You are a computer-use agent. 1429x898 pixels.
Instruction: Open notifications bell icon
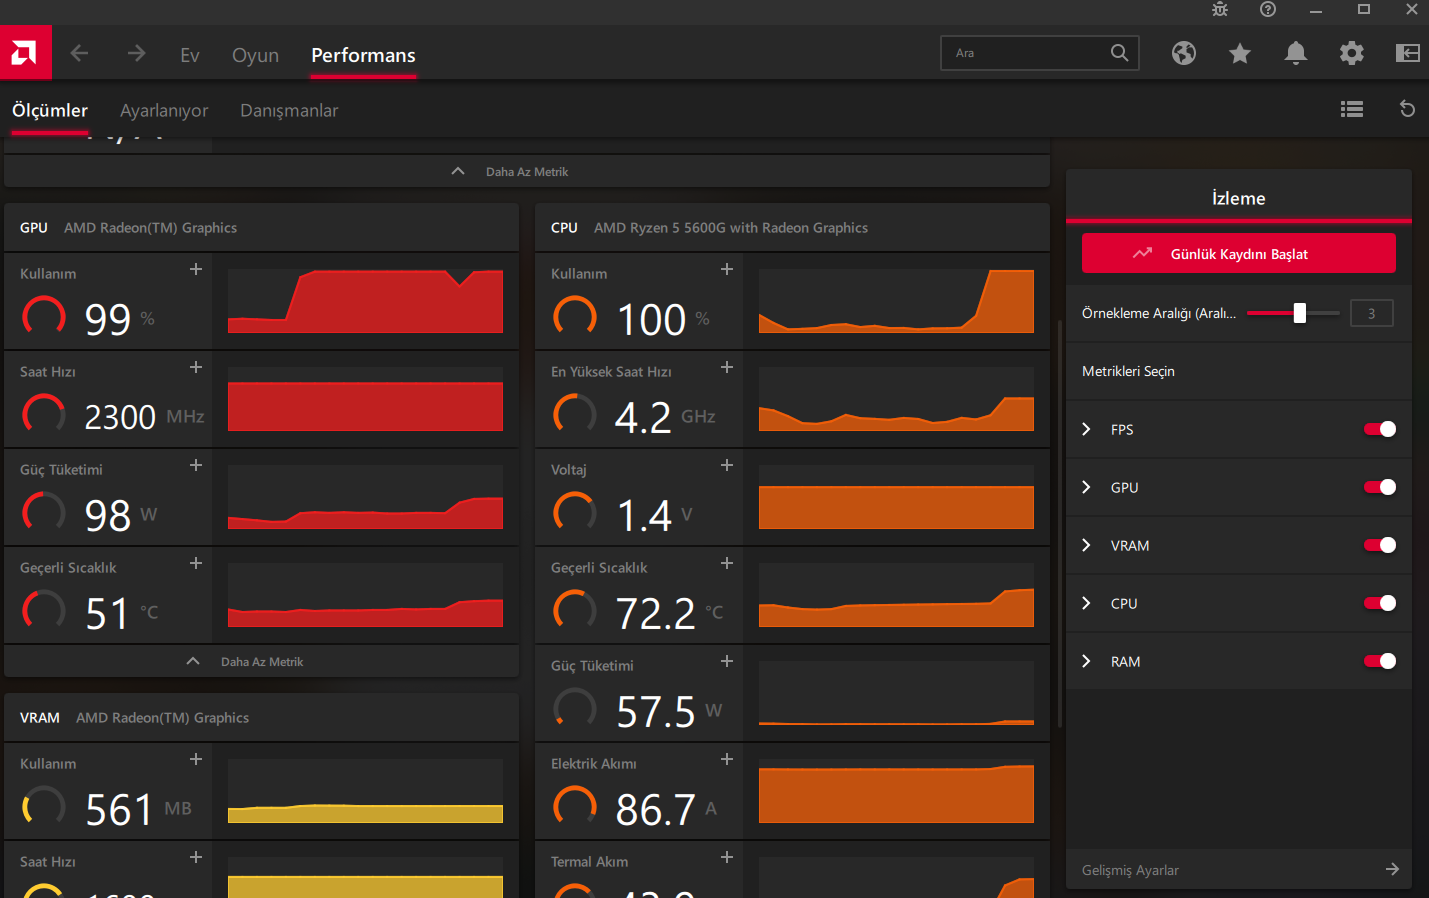pyautogui.click(x=1296, y=54)
